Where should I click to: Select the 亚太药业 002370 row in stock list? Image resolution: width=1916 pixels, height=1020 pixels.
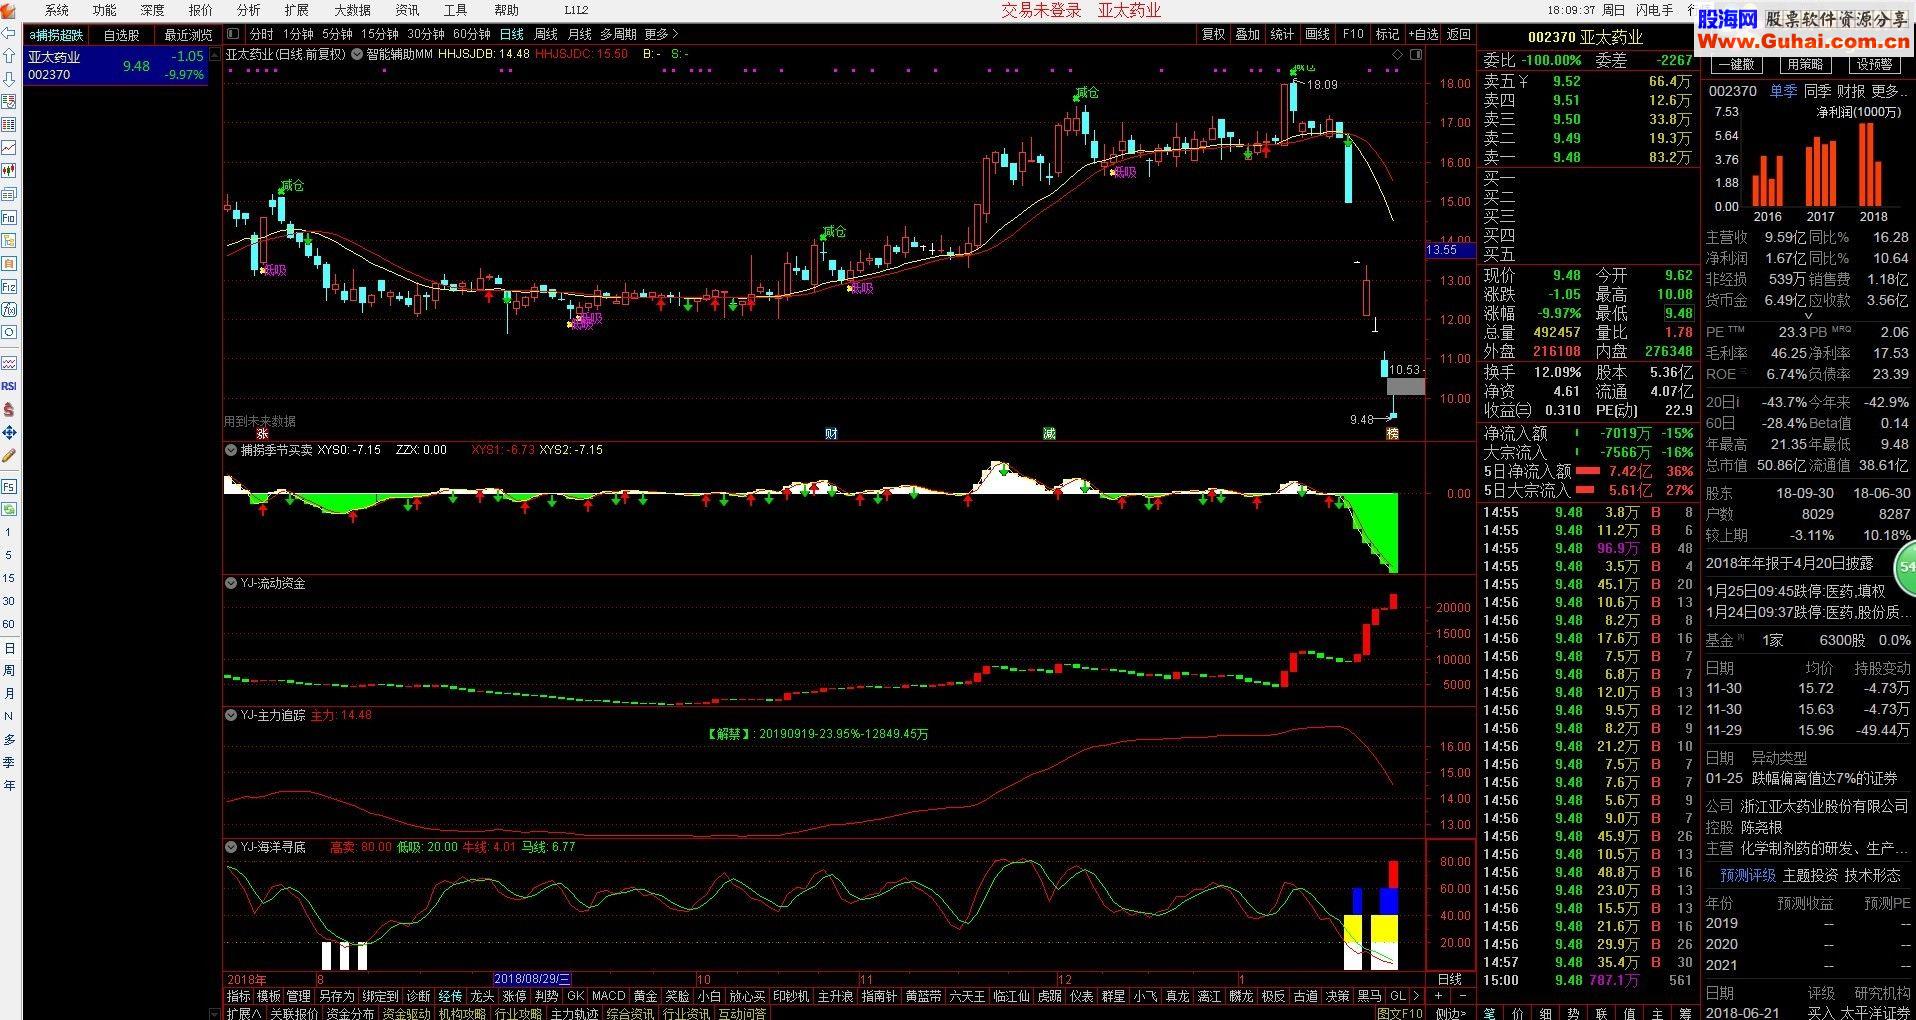(x=116, y=66)
